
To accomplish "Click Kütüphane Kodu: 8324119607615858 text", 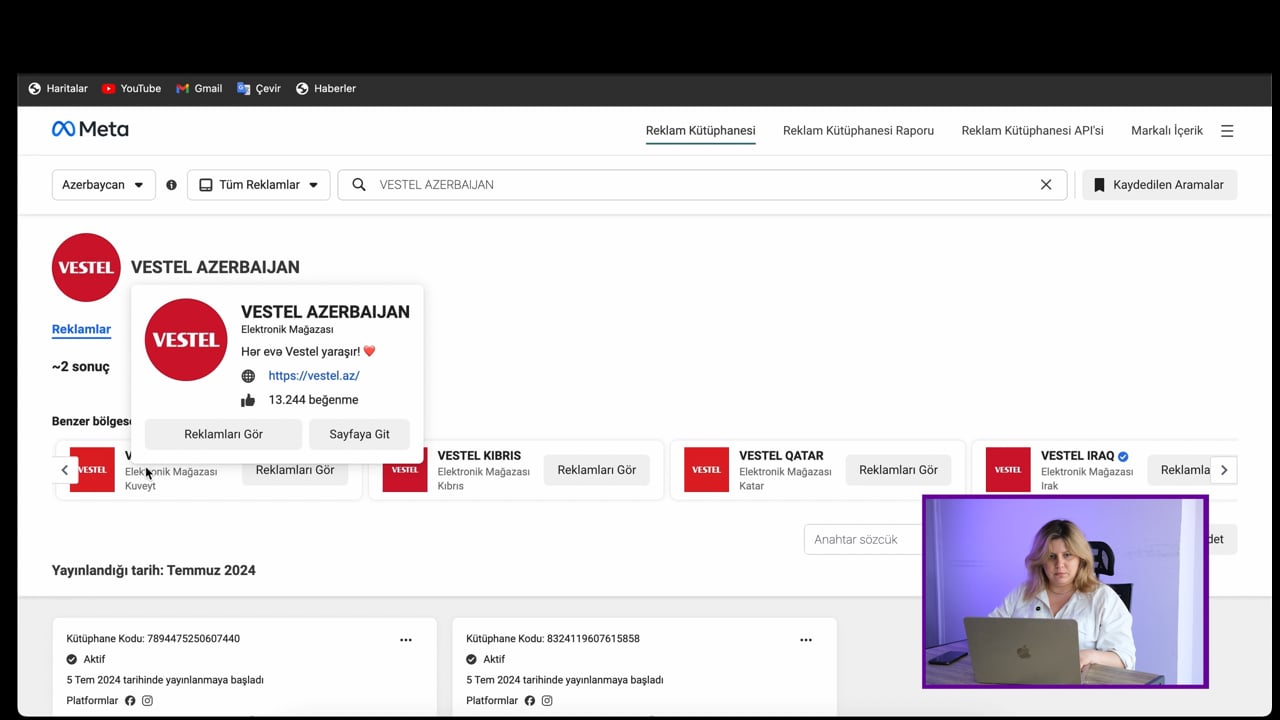I will (x=553, y=639).
